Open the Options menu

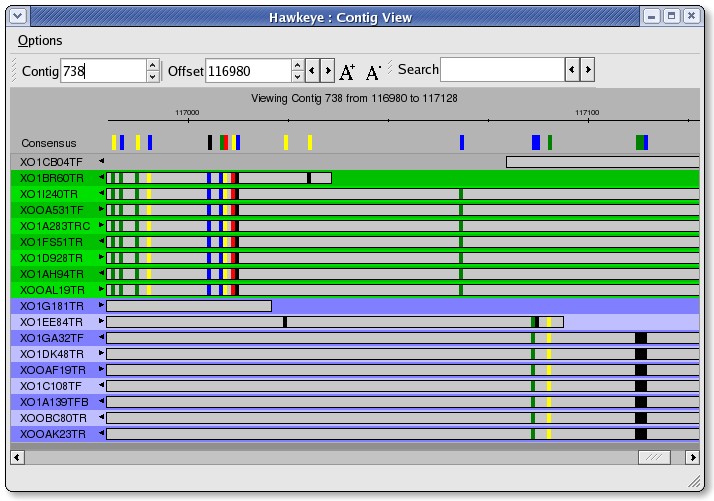pos(40,41)
